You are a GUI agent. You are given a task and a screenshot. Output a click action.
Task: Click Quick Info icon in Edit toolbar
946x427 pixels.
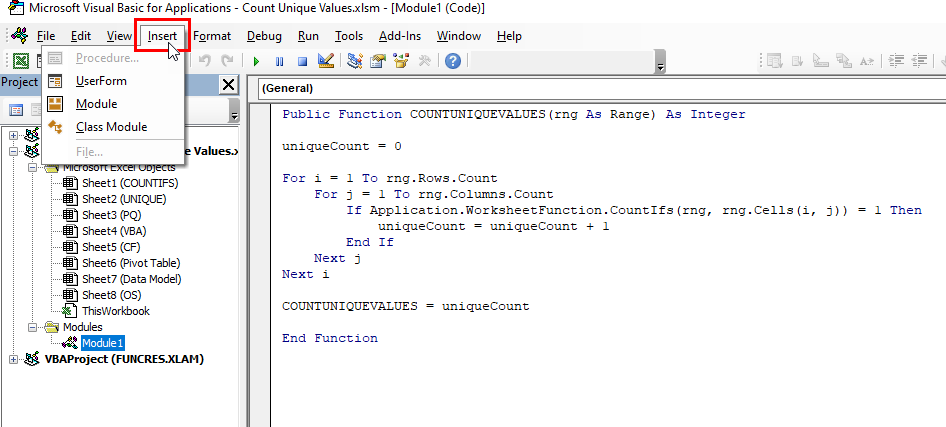point(821,61)
